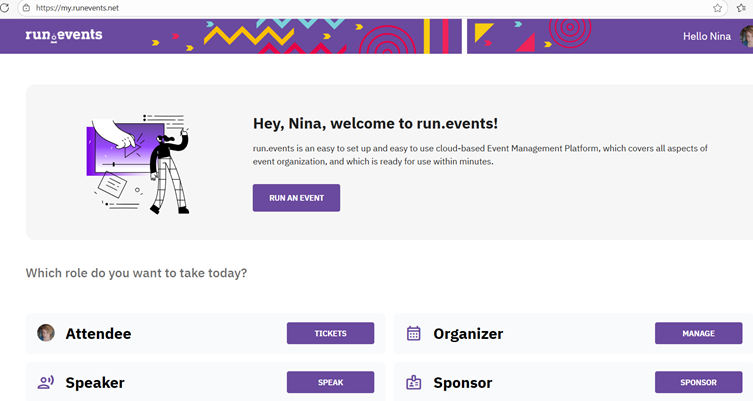Click the welcome illustration graphic
Screen dimensions: 753x401
tap(137, 163)
